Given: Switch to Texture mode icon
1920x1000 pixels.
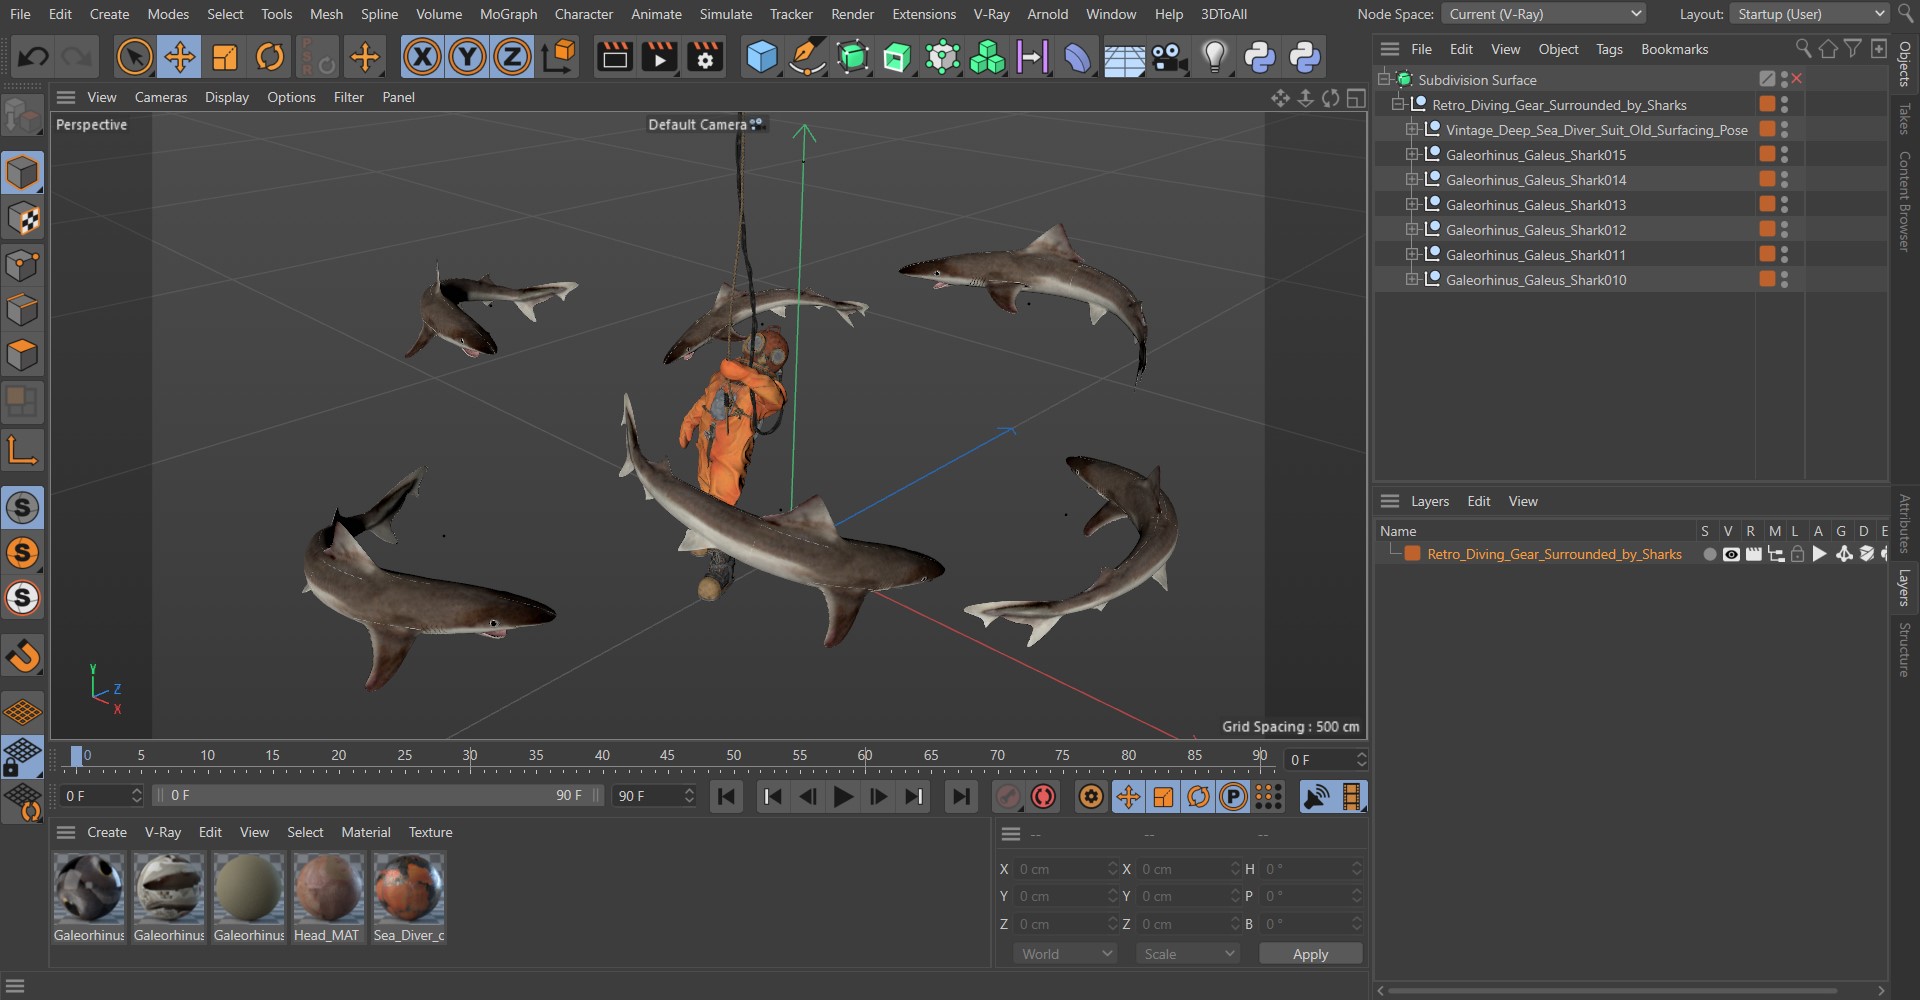Looking at the screenshot, I should (x=22, y=219).
